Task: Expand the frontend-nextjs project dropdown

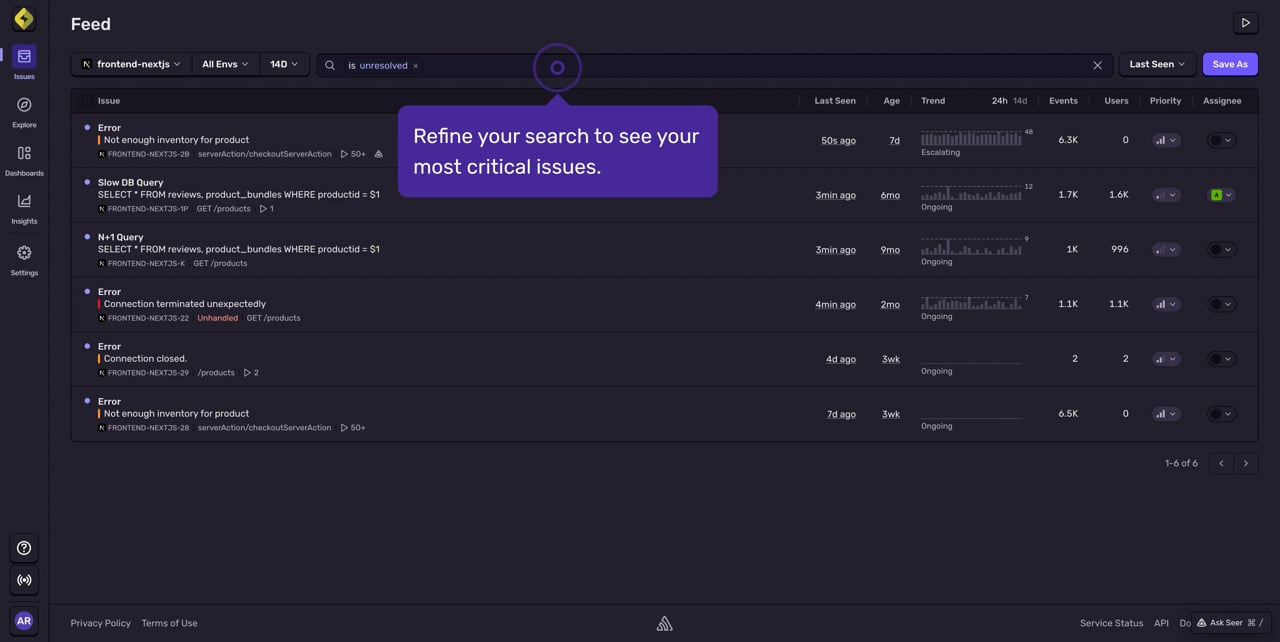Action: (131, 64)
